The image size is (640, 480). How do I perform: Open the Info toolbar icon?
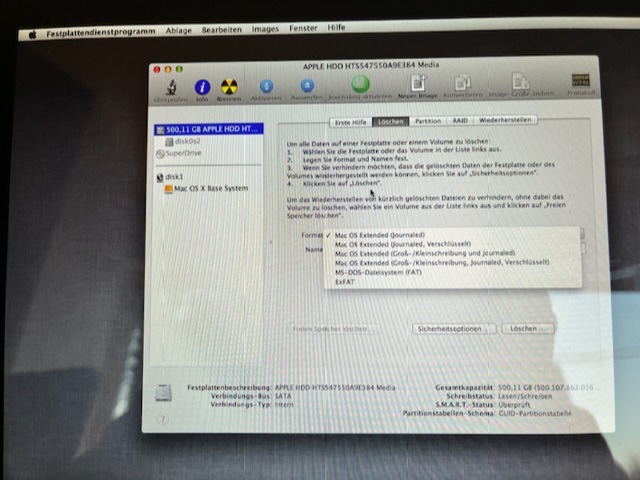point(202,87)
